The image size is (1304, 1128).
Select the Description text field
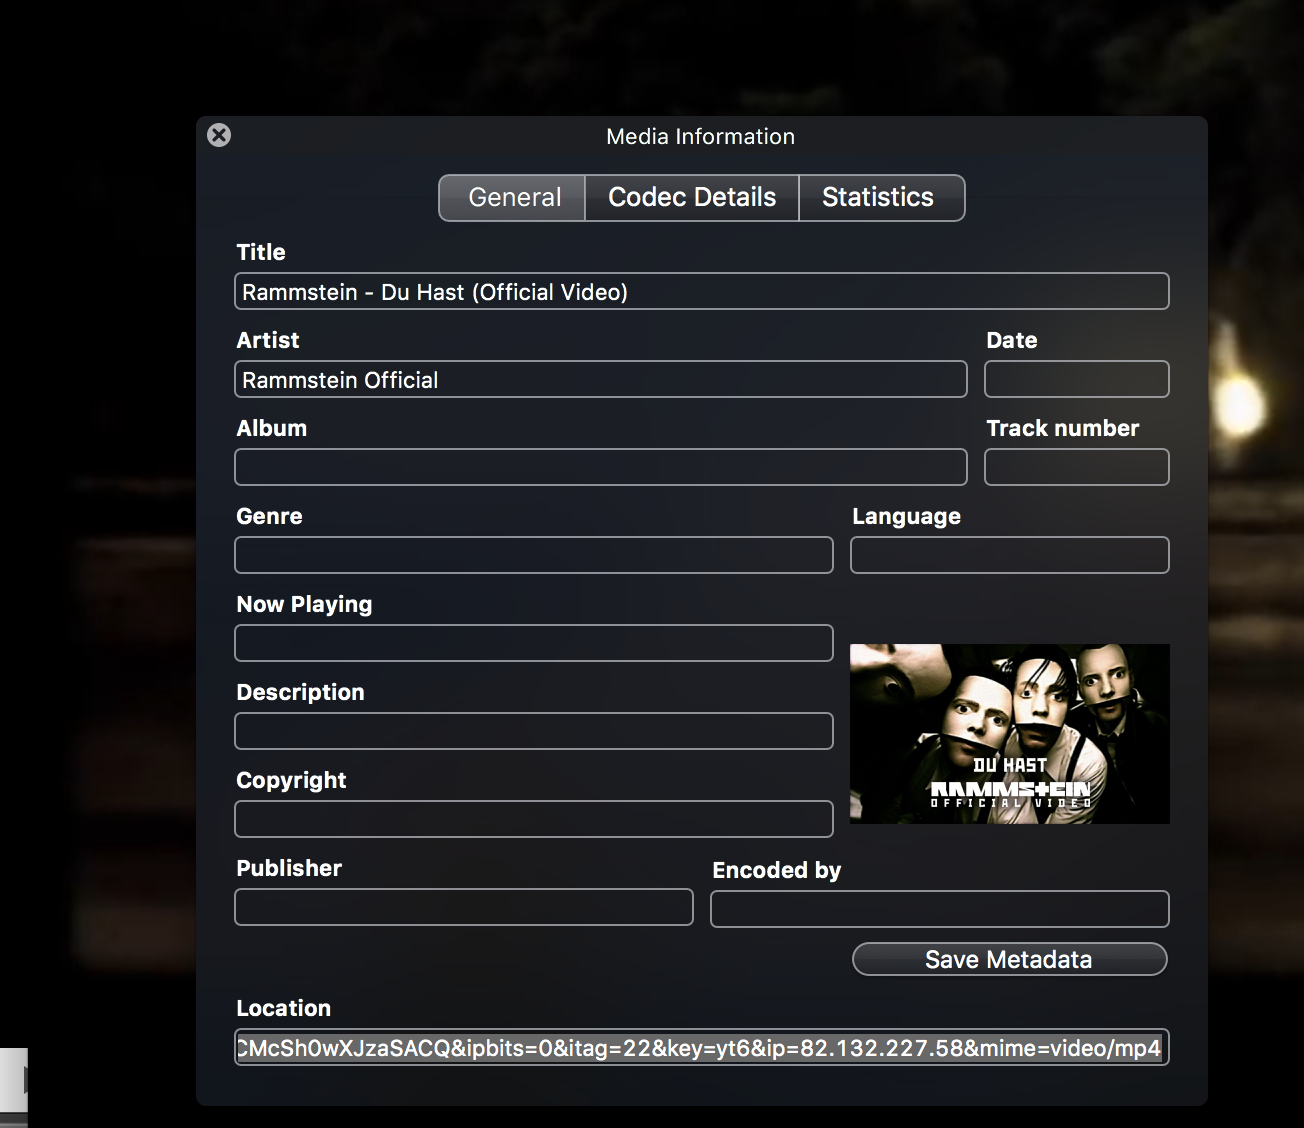(533, 732)
